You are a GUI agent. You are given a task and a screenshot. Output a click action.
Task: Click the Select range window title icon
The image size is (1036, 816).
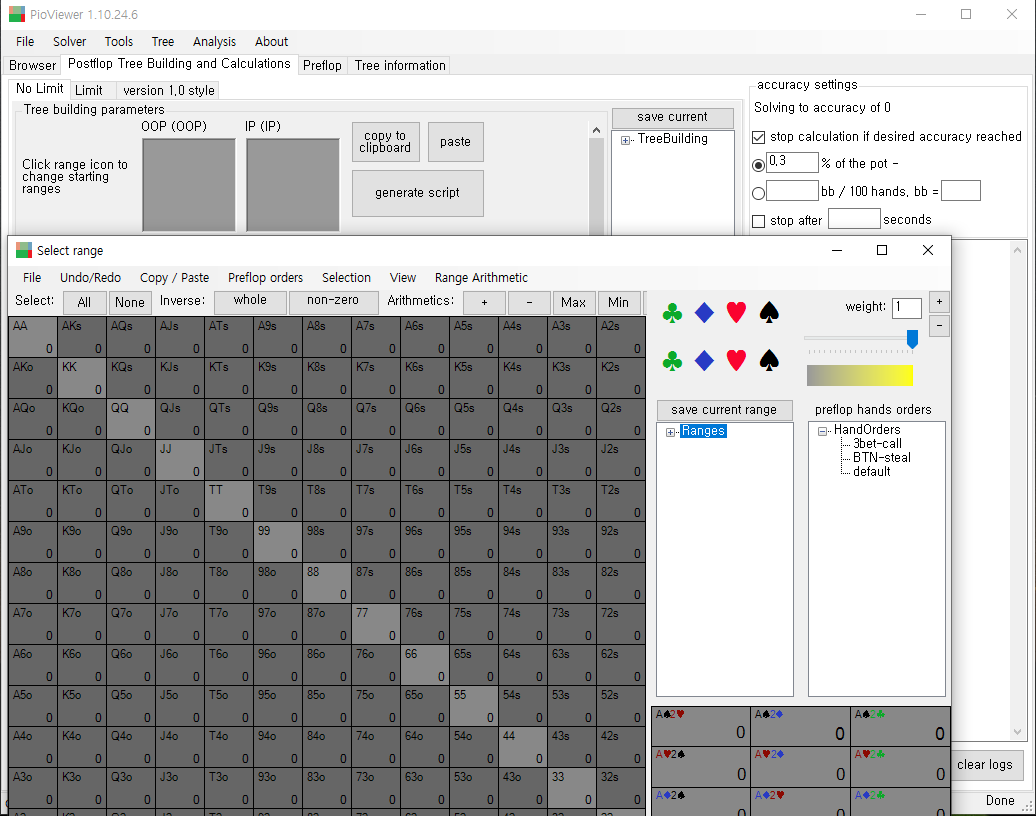24,250
